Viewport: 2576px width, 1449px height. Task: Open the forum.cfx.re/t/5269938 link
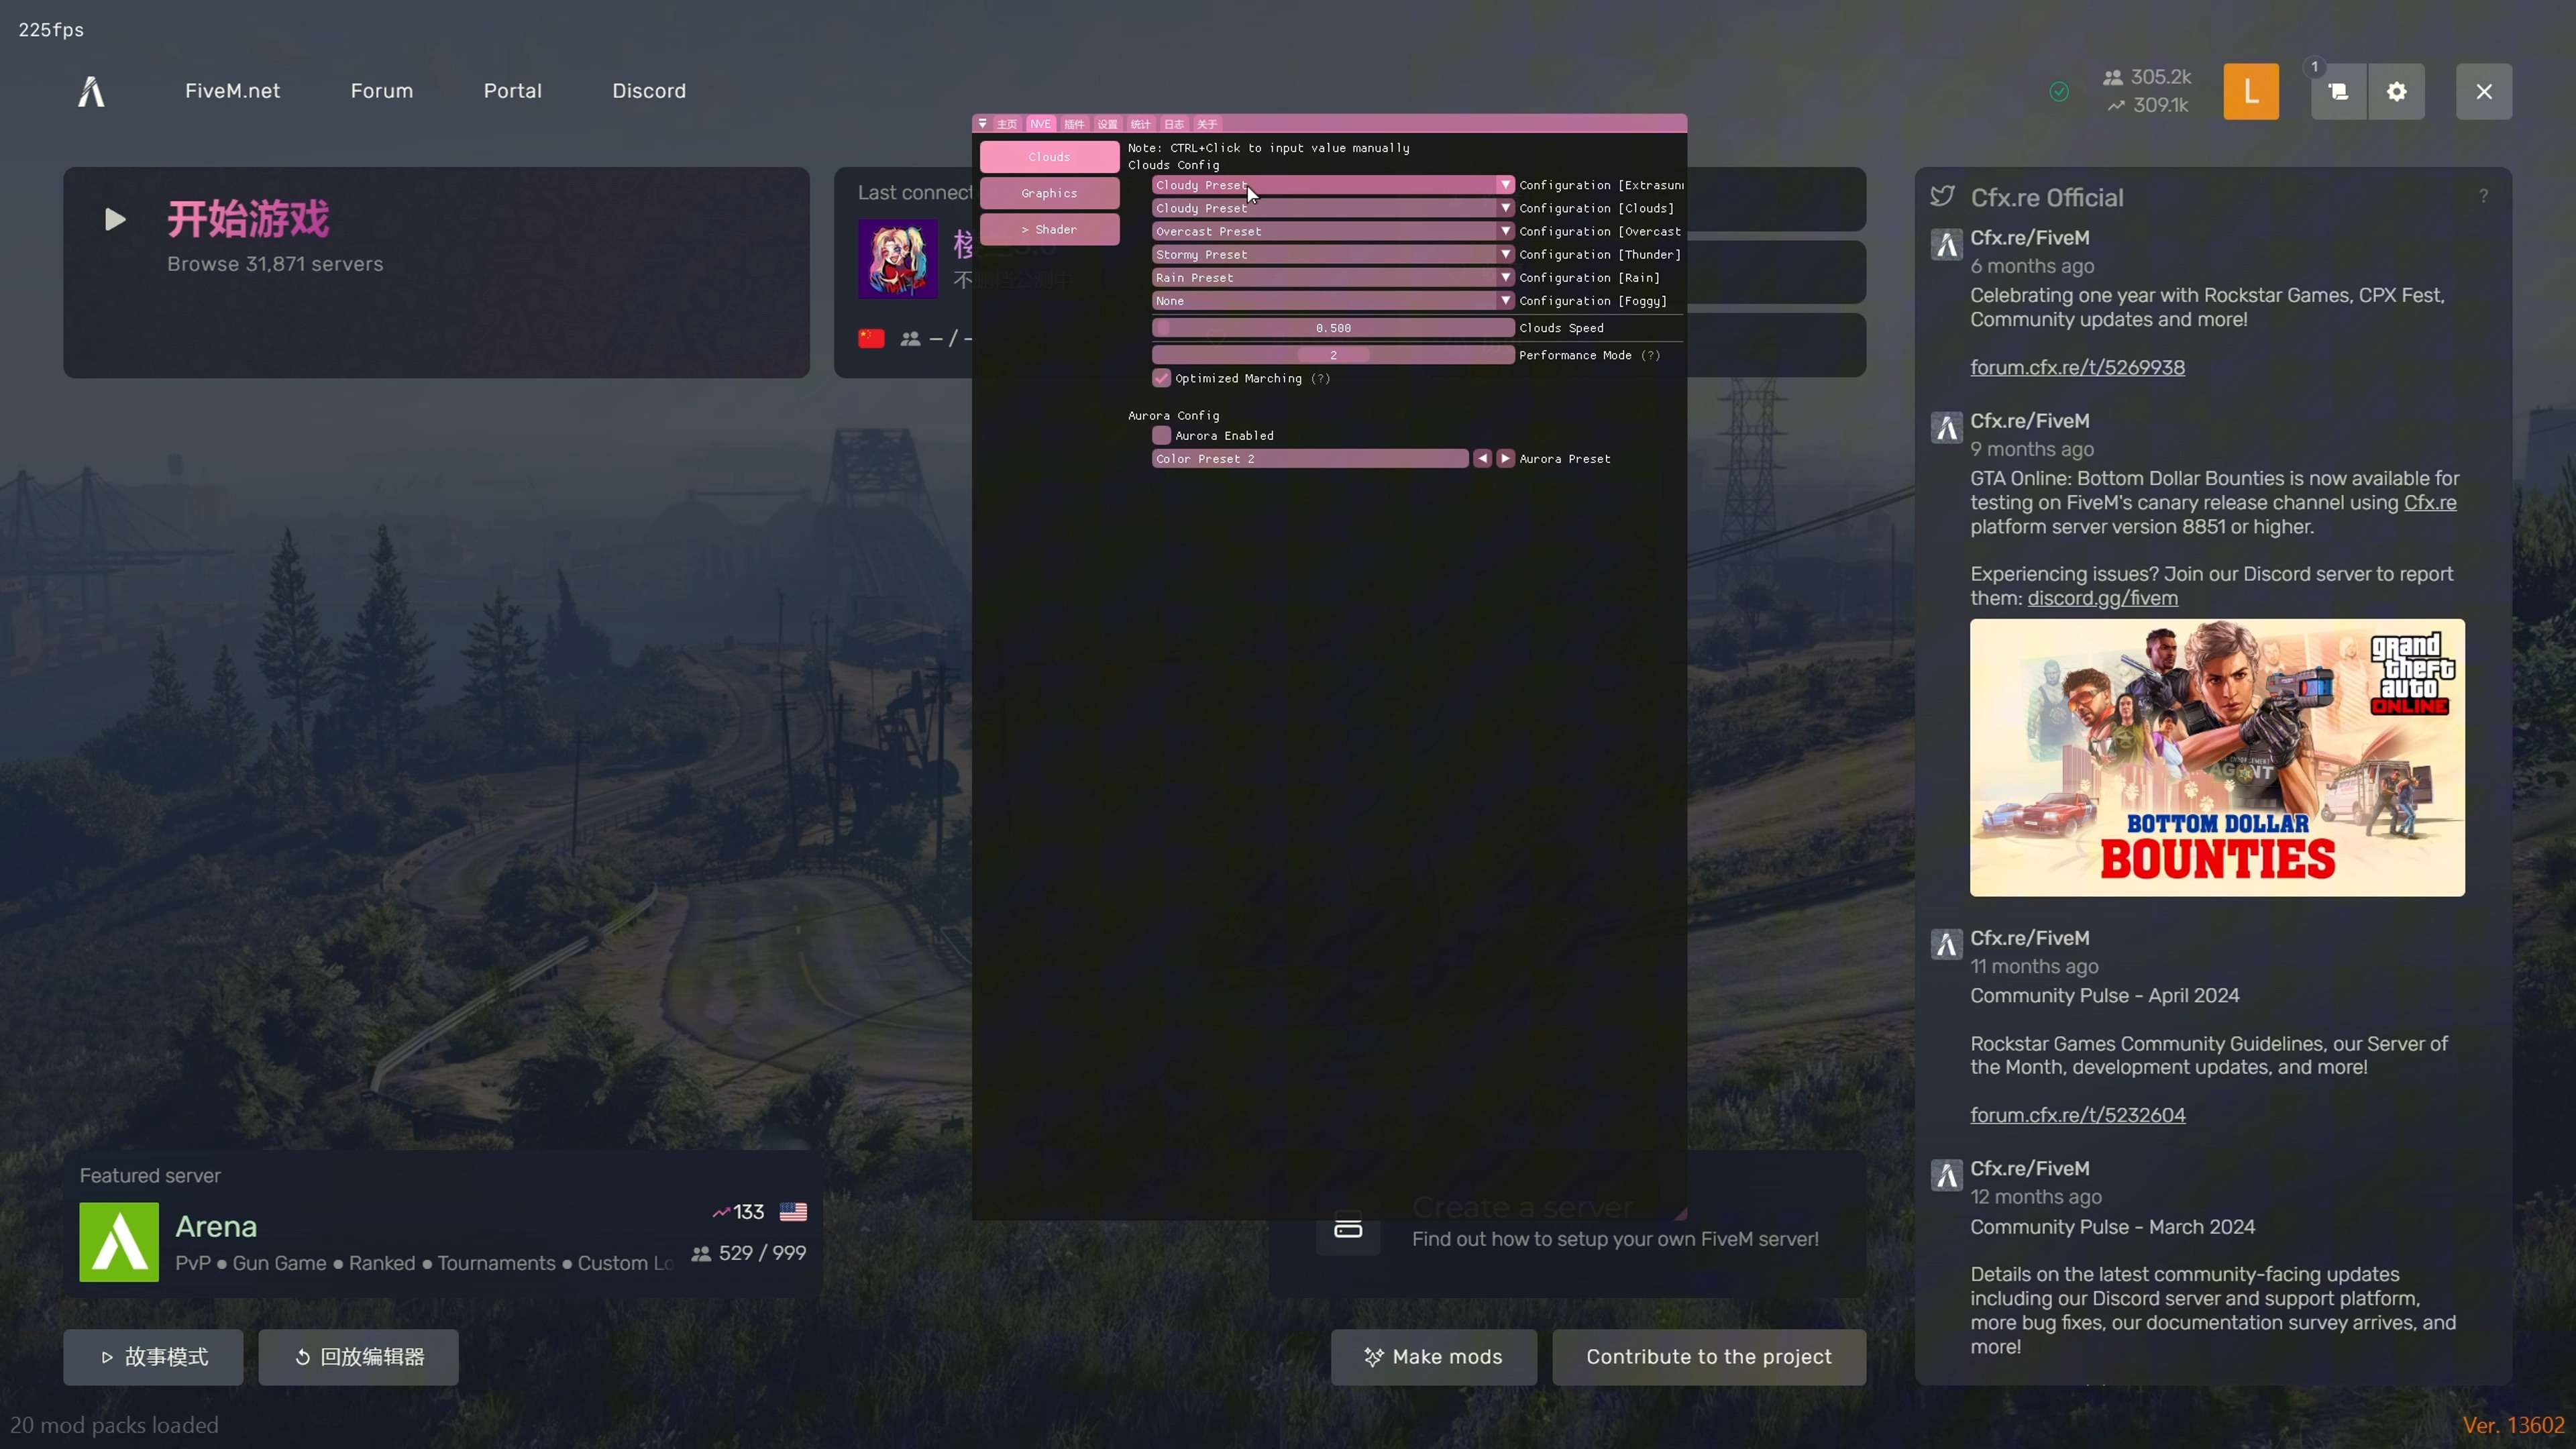click(2077, 367)
